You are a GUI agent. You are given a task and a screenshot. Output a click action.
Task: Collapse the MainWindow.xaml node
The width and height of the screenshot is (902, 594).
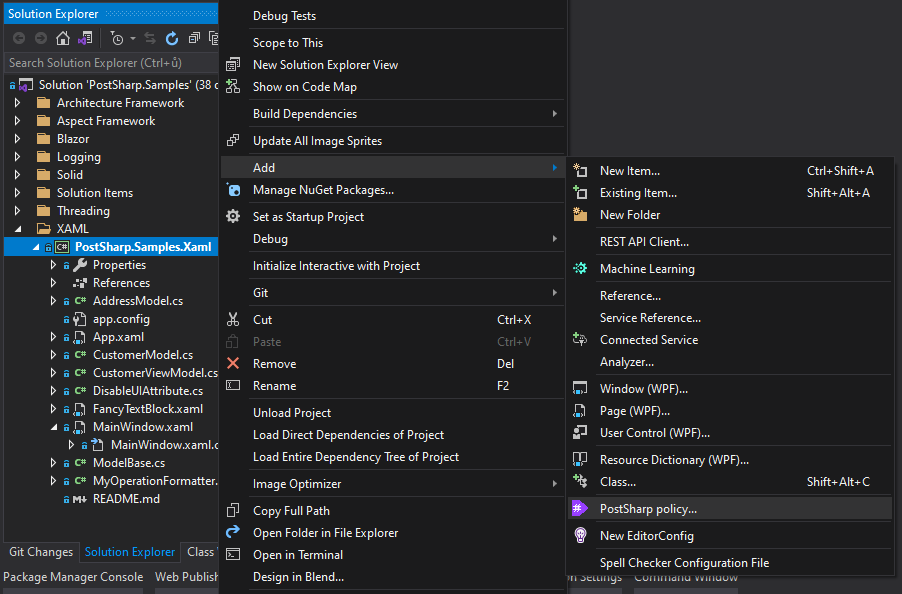point(53,427)
